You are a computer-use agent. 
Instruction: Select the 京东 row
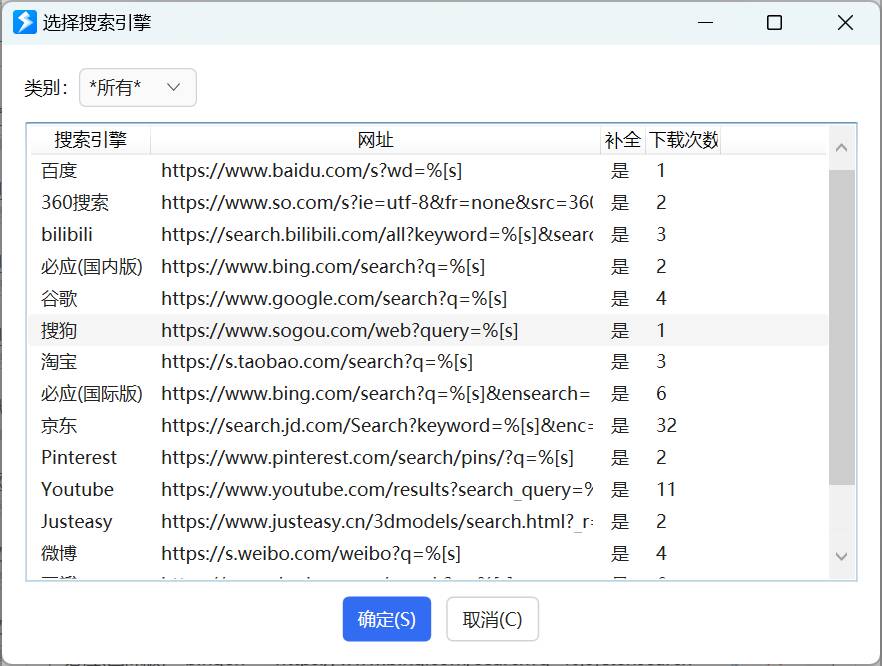pos(429,426)
